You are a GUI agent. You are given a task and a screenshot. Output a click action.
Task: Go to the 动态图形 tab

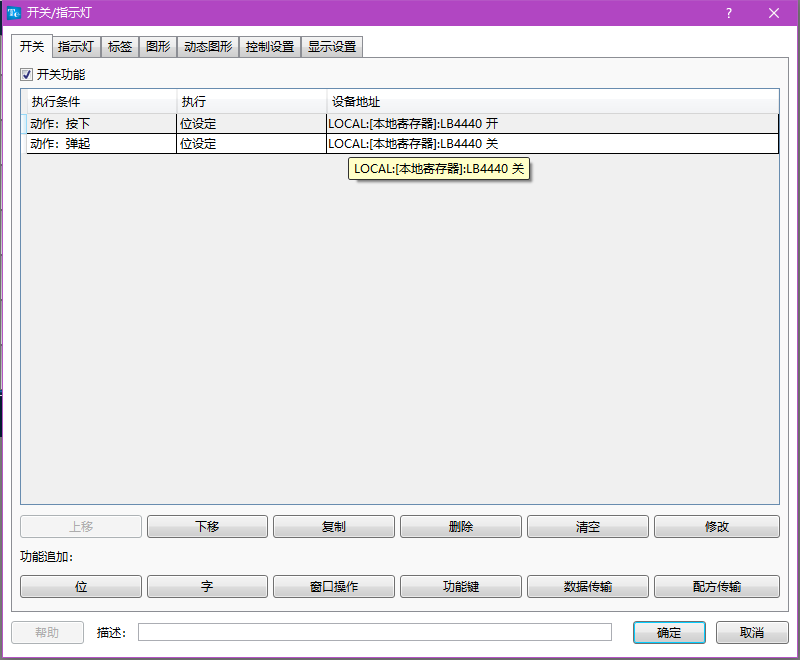tap(208, 47)
